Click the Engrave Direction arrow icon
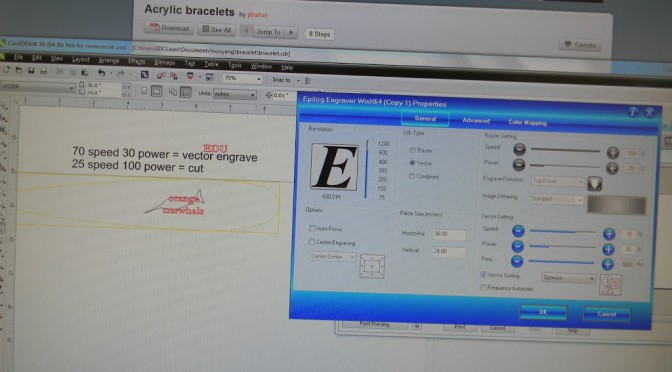This screenshot has height=372, width=672. click(594, 183)
